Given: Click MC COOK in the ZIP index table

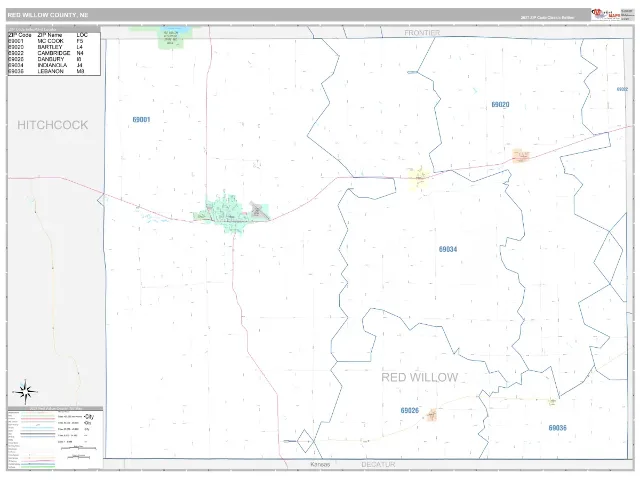Looking at the screenshot, I should click(50, 41).
